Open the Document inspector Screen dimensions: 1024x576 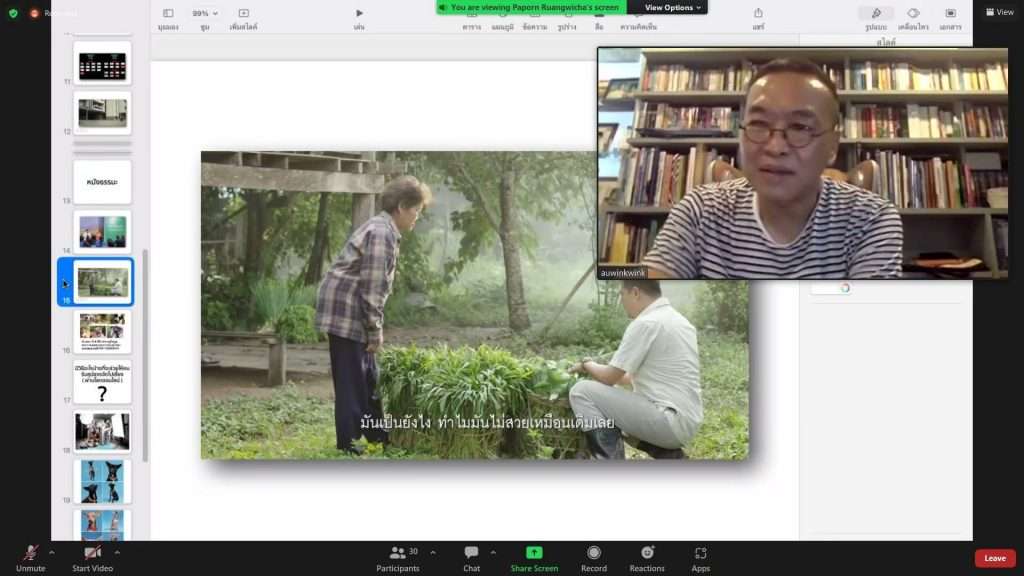(950, 13)
